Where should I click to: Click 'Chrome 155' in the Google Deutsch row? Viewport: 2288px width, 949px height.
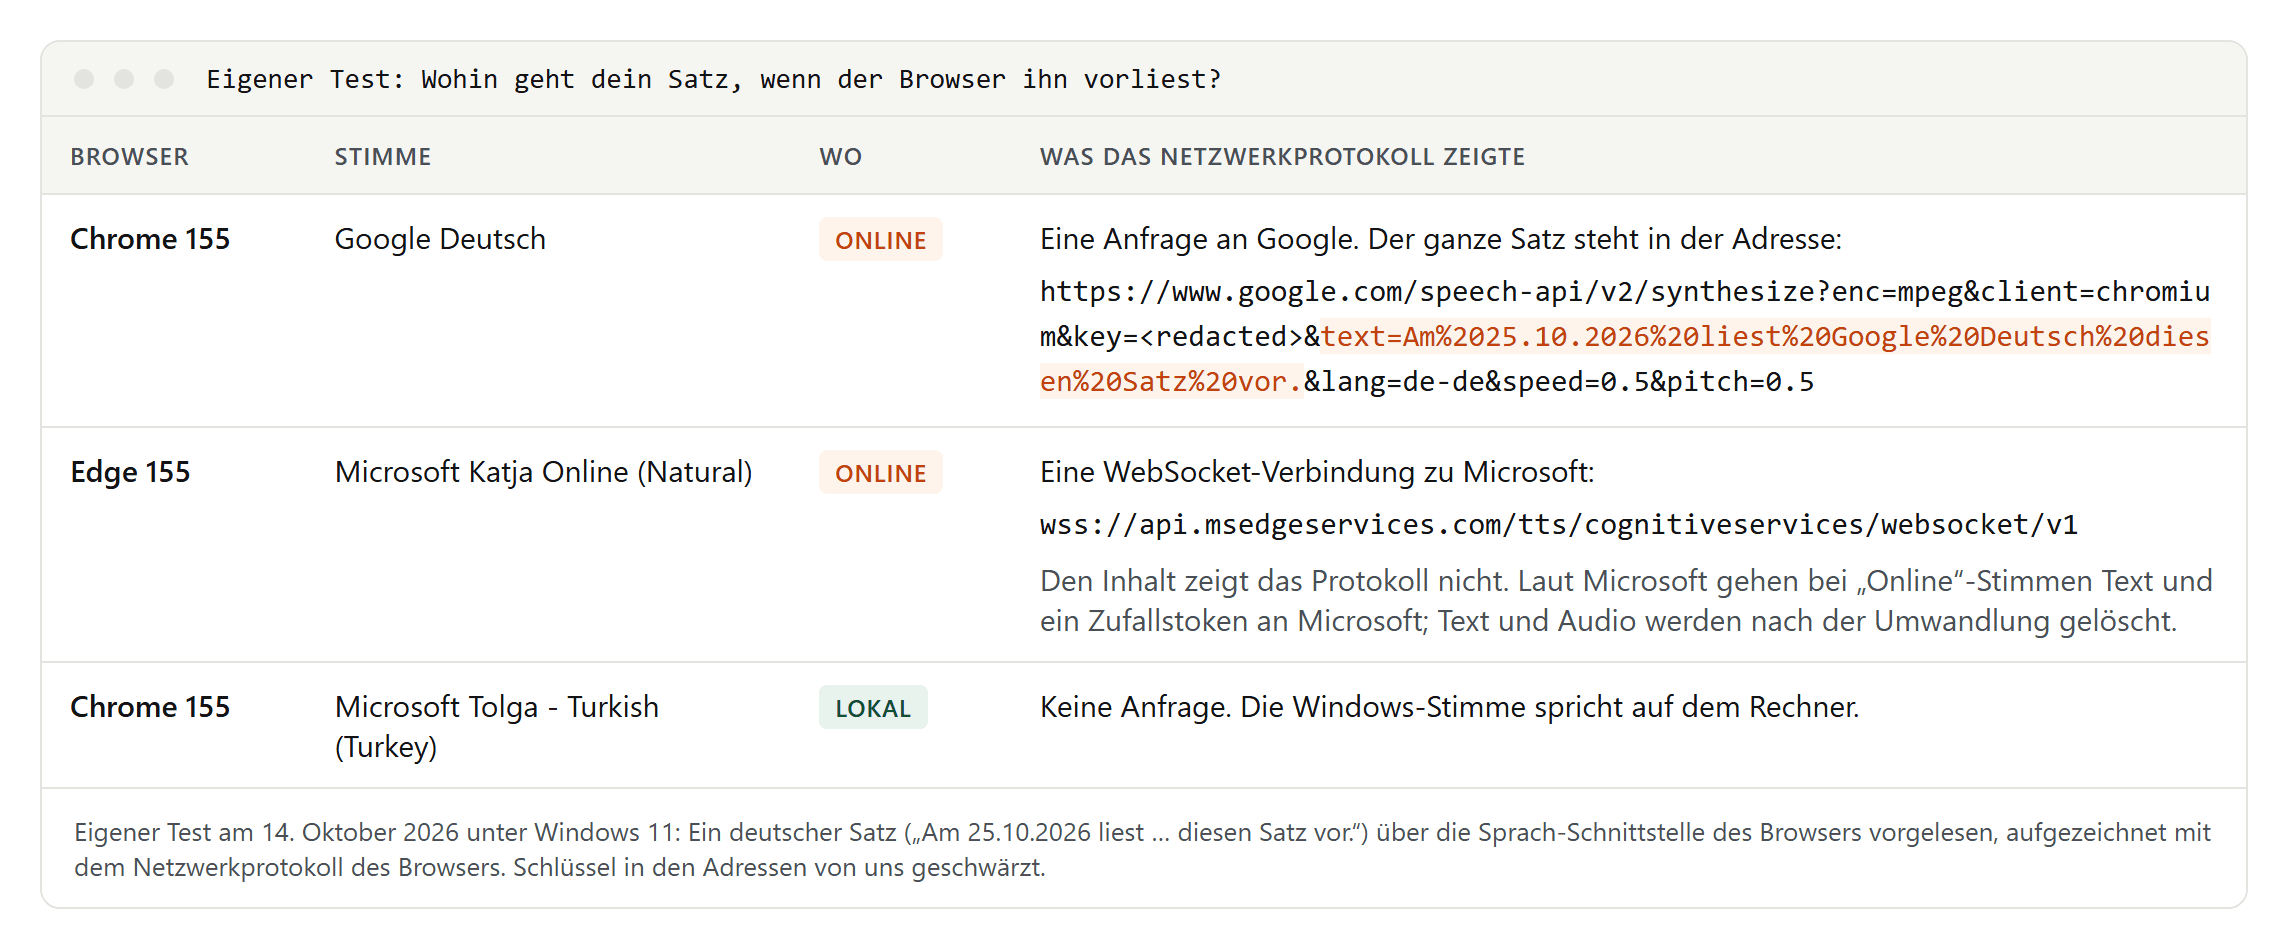(x=150, y=239)
